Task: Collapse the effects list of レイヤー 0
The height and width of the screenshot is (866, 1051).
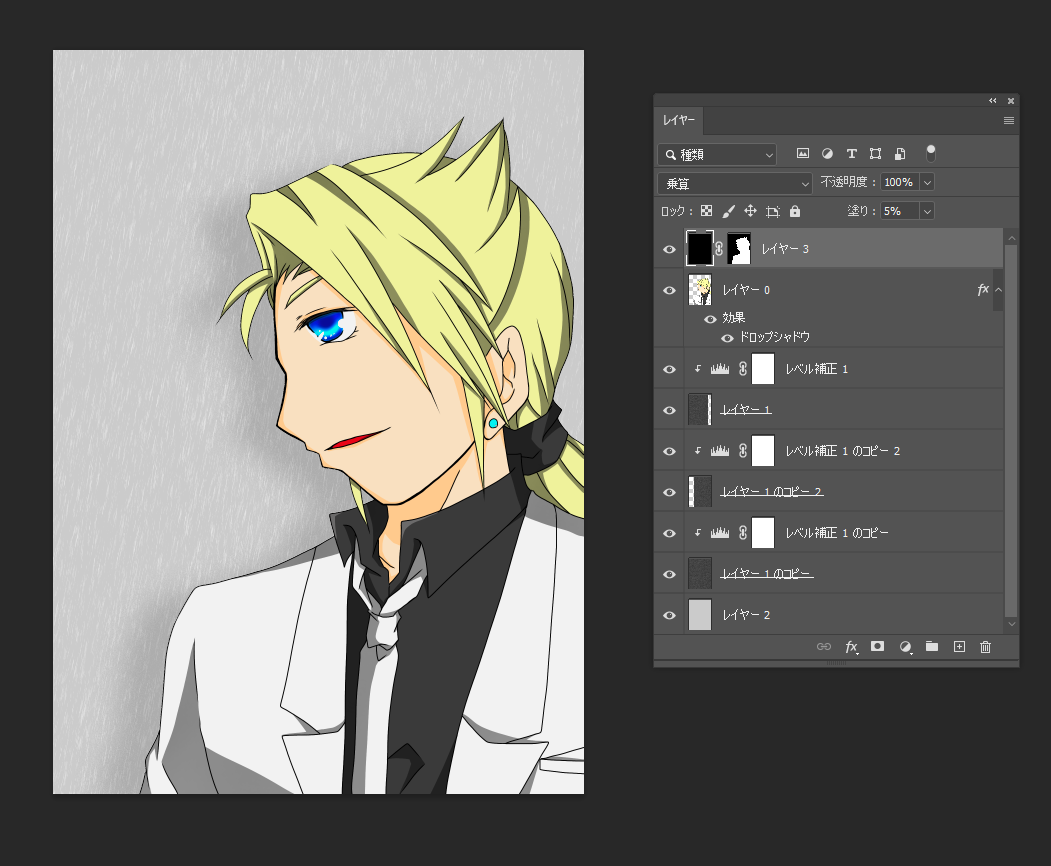Action: 998,290
